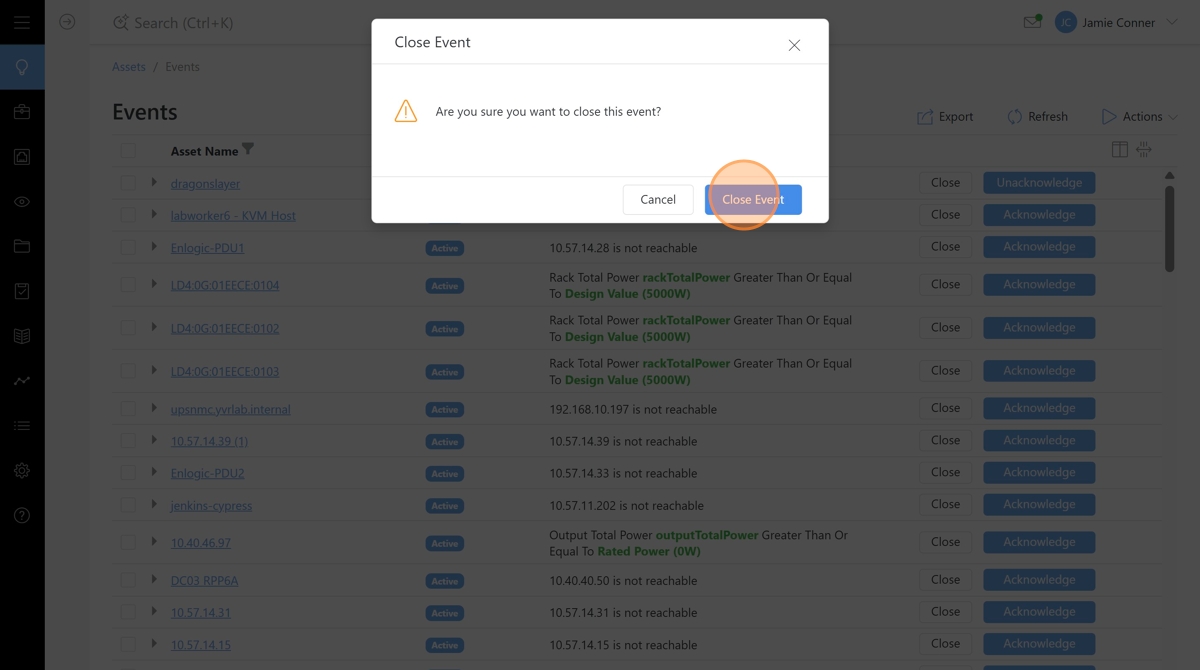The image size is (1200, 670).
Task: Toggle the select-all checkbox in header
Action: (128, 151)
